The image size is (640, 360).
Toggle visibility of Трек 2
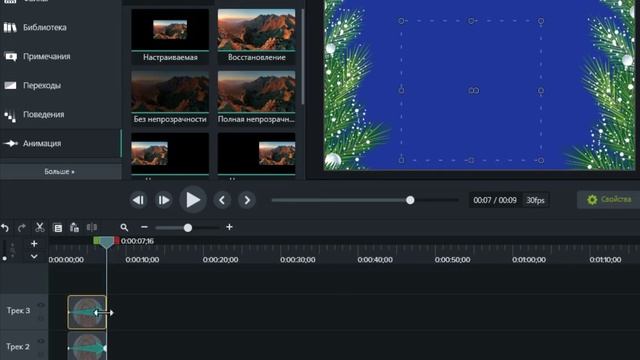coord(41,341)
